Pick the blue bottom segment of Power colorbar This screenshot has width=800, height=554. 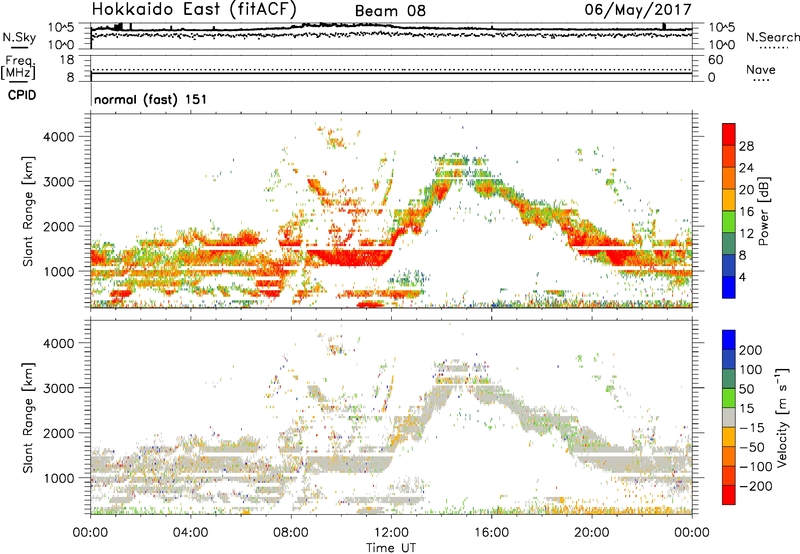tap(729, 287)
